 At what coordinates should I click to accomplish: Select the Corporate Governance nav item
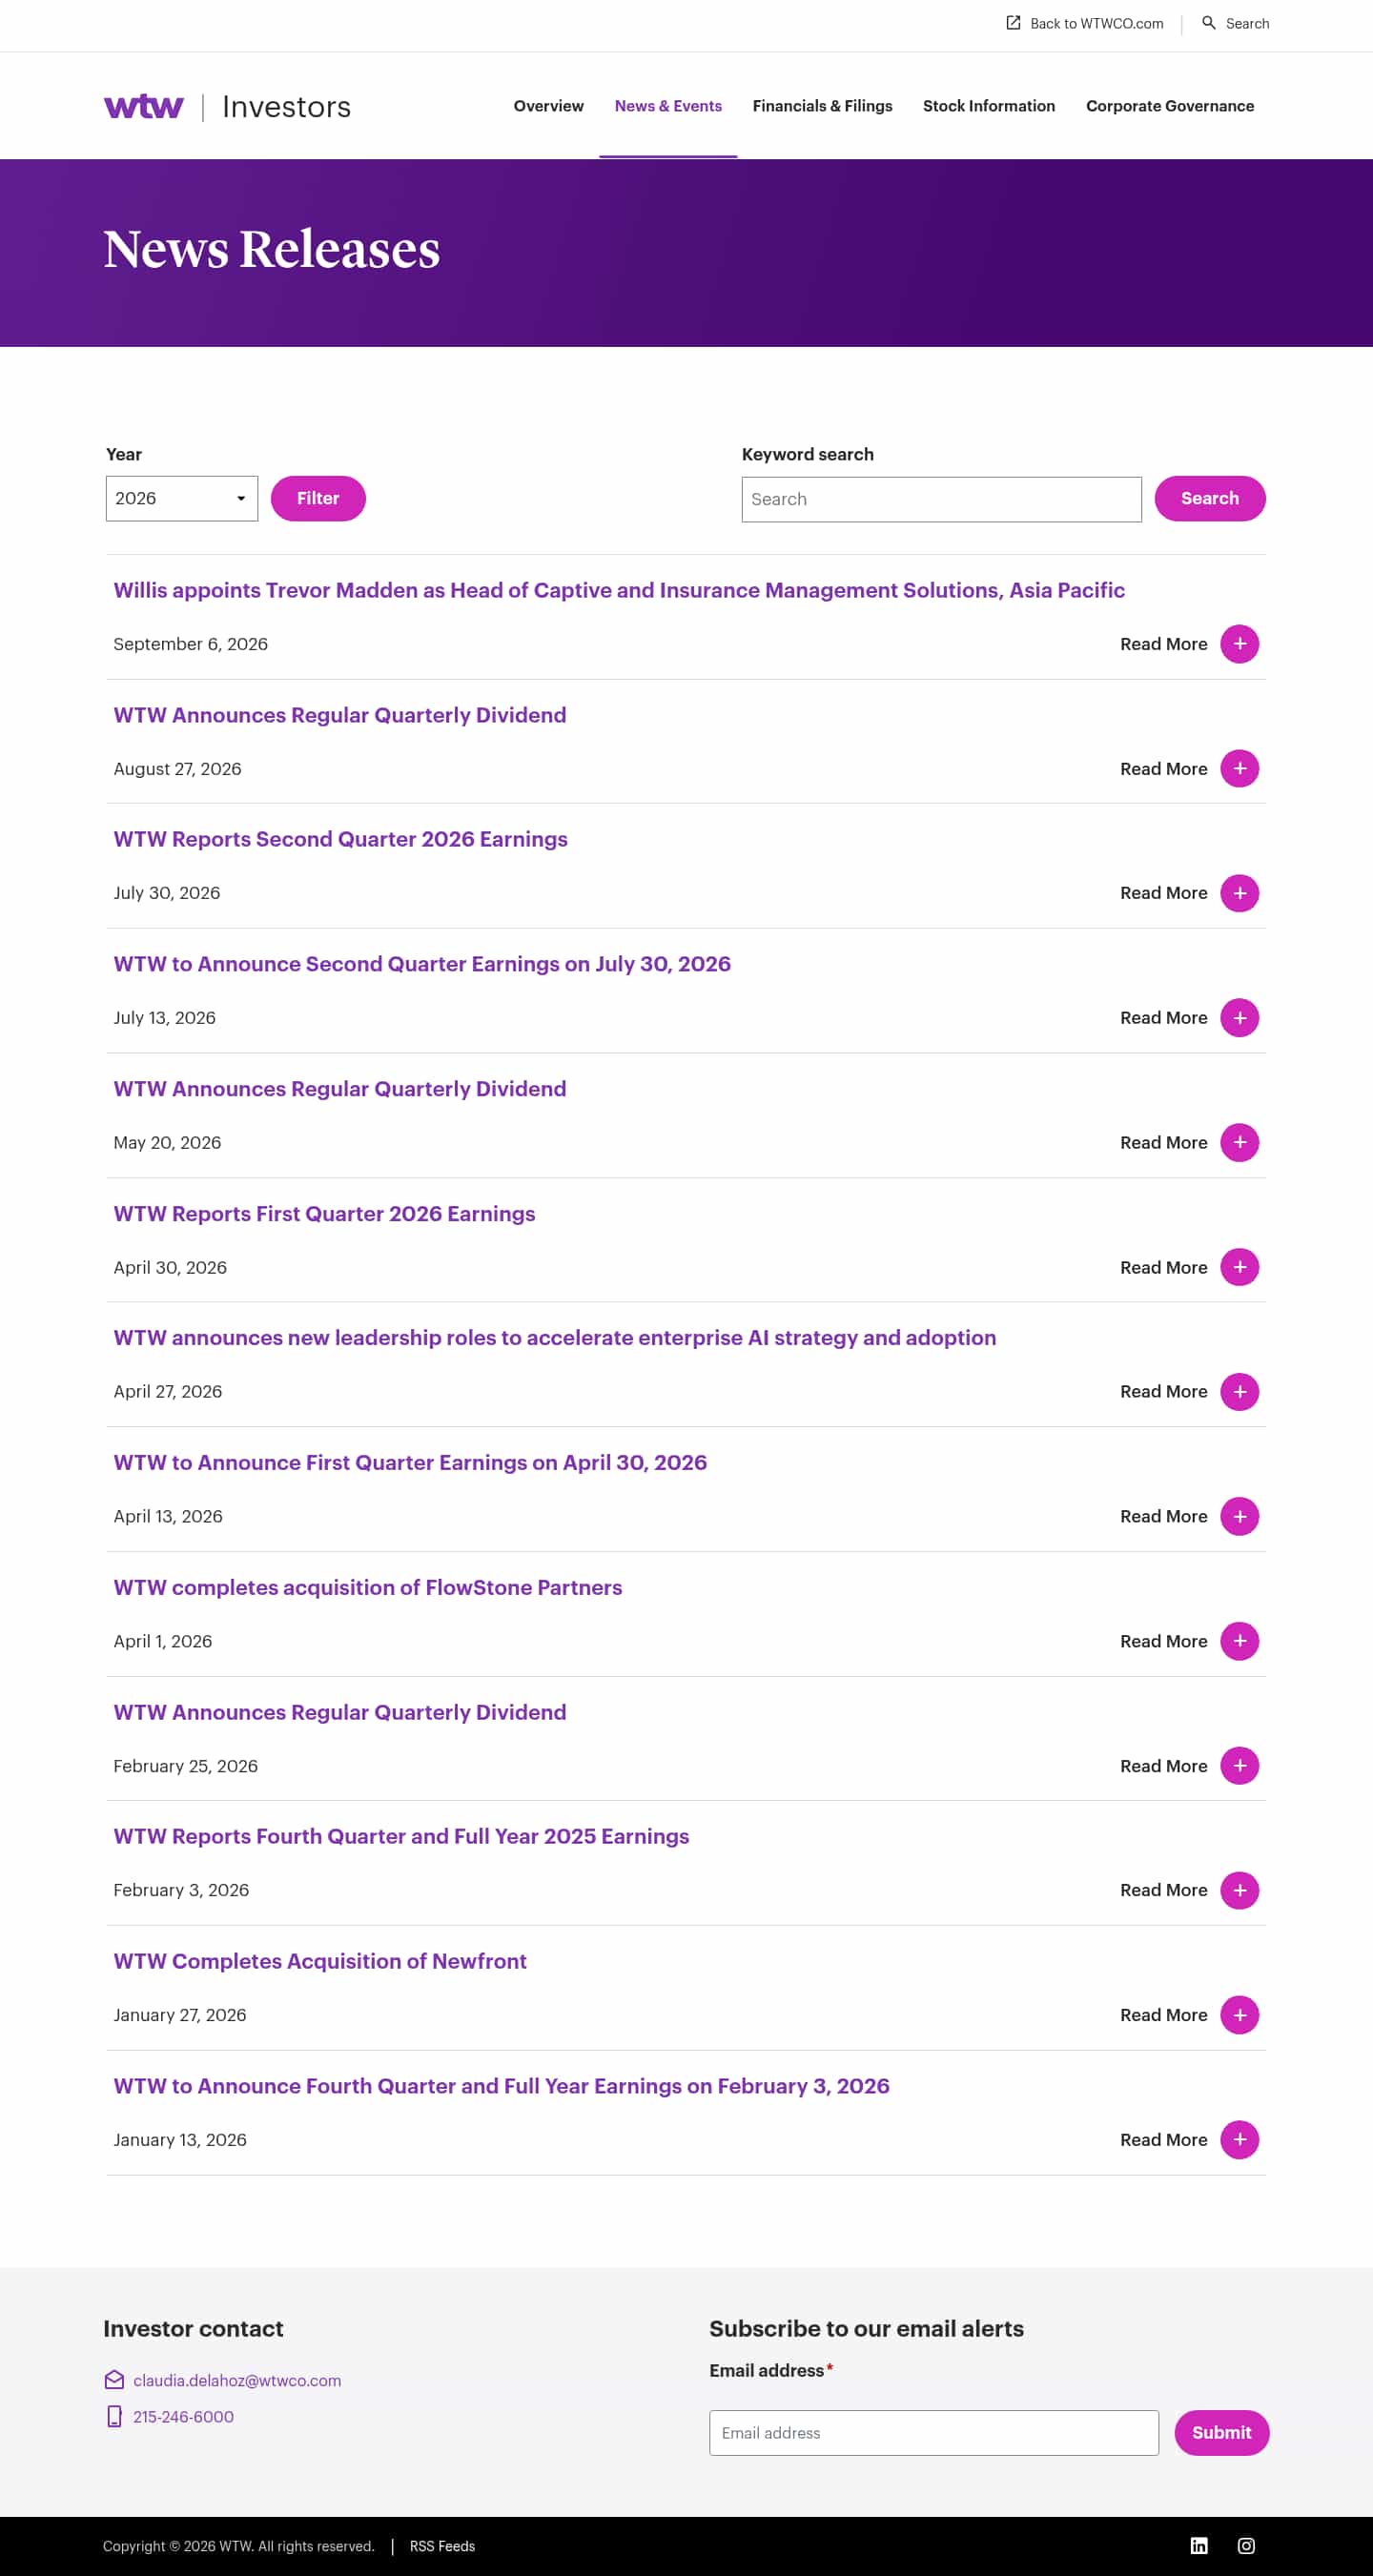[1169, 106]
